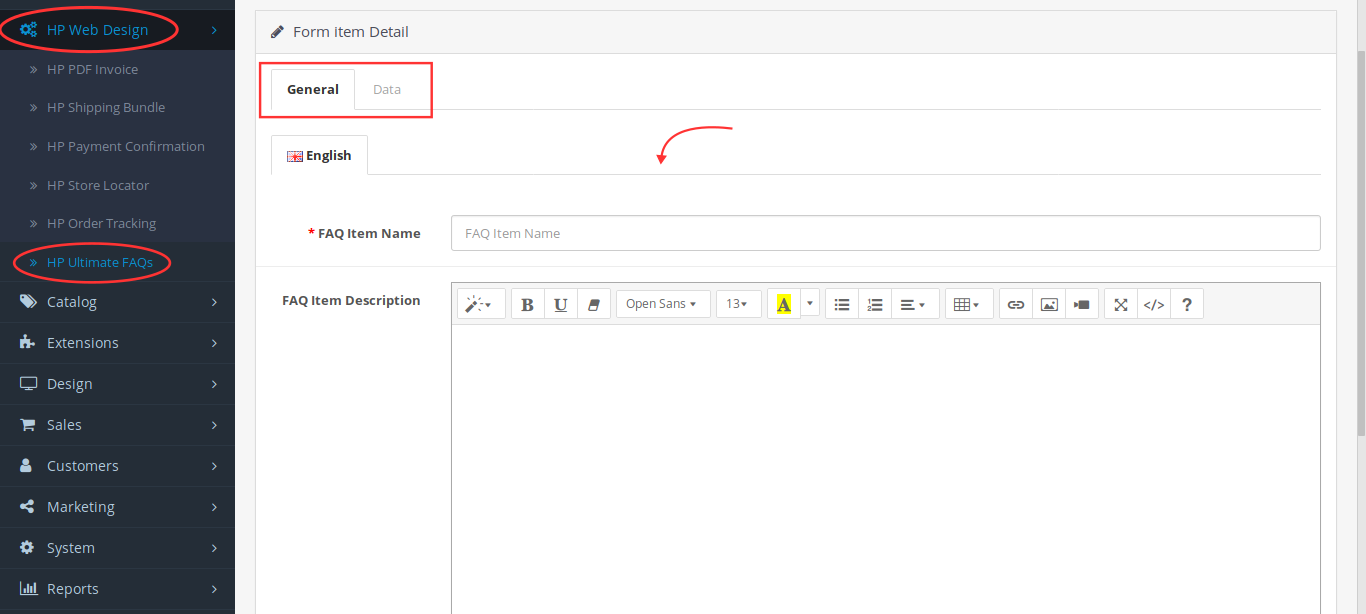Screen dimensions: 1366x614
Task: Insert an unordered bullet list
Action: [x=842, y=304]
